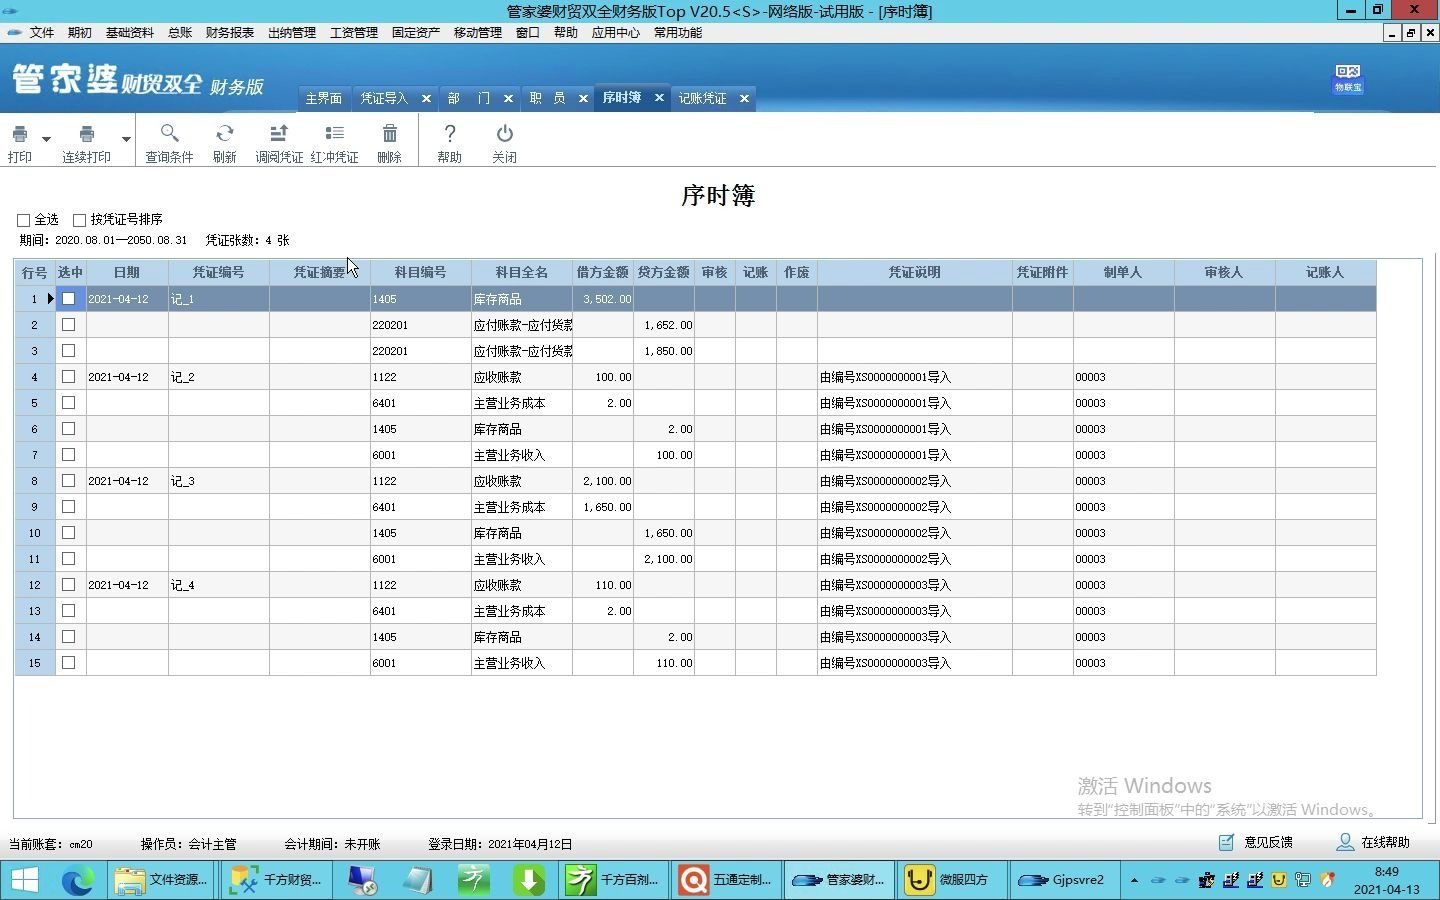Image resolution: width=1440 pixels, height=900 pixels.
Task: Open Microsoft Edge from taskbar
Action: coord(77,880)
